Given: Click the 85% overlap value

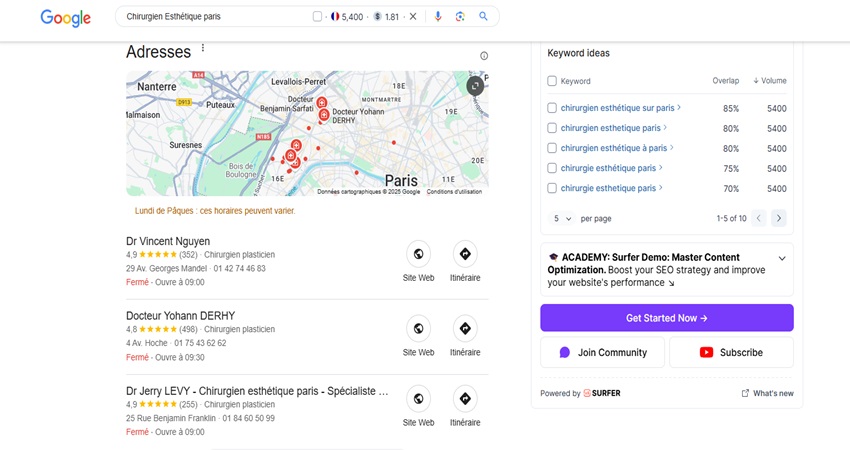Looking at the screenshot, I should [x=731, y=108].
